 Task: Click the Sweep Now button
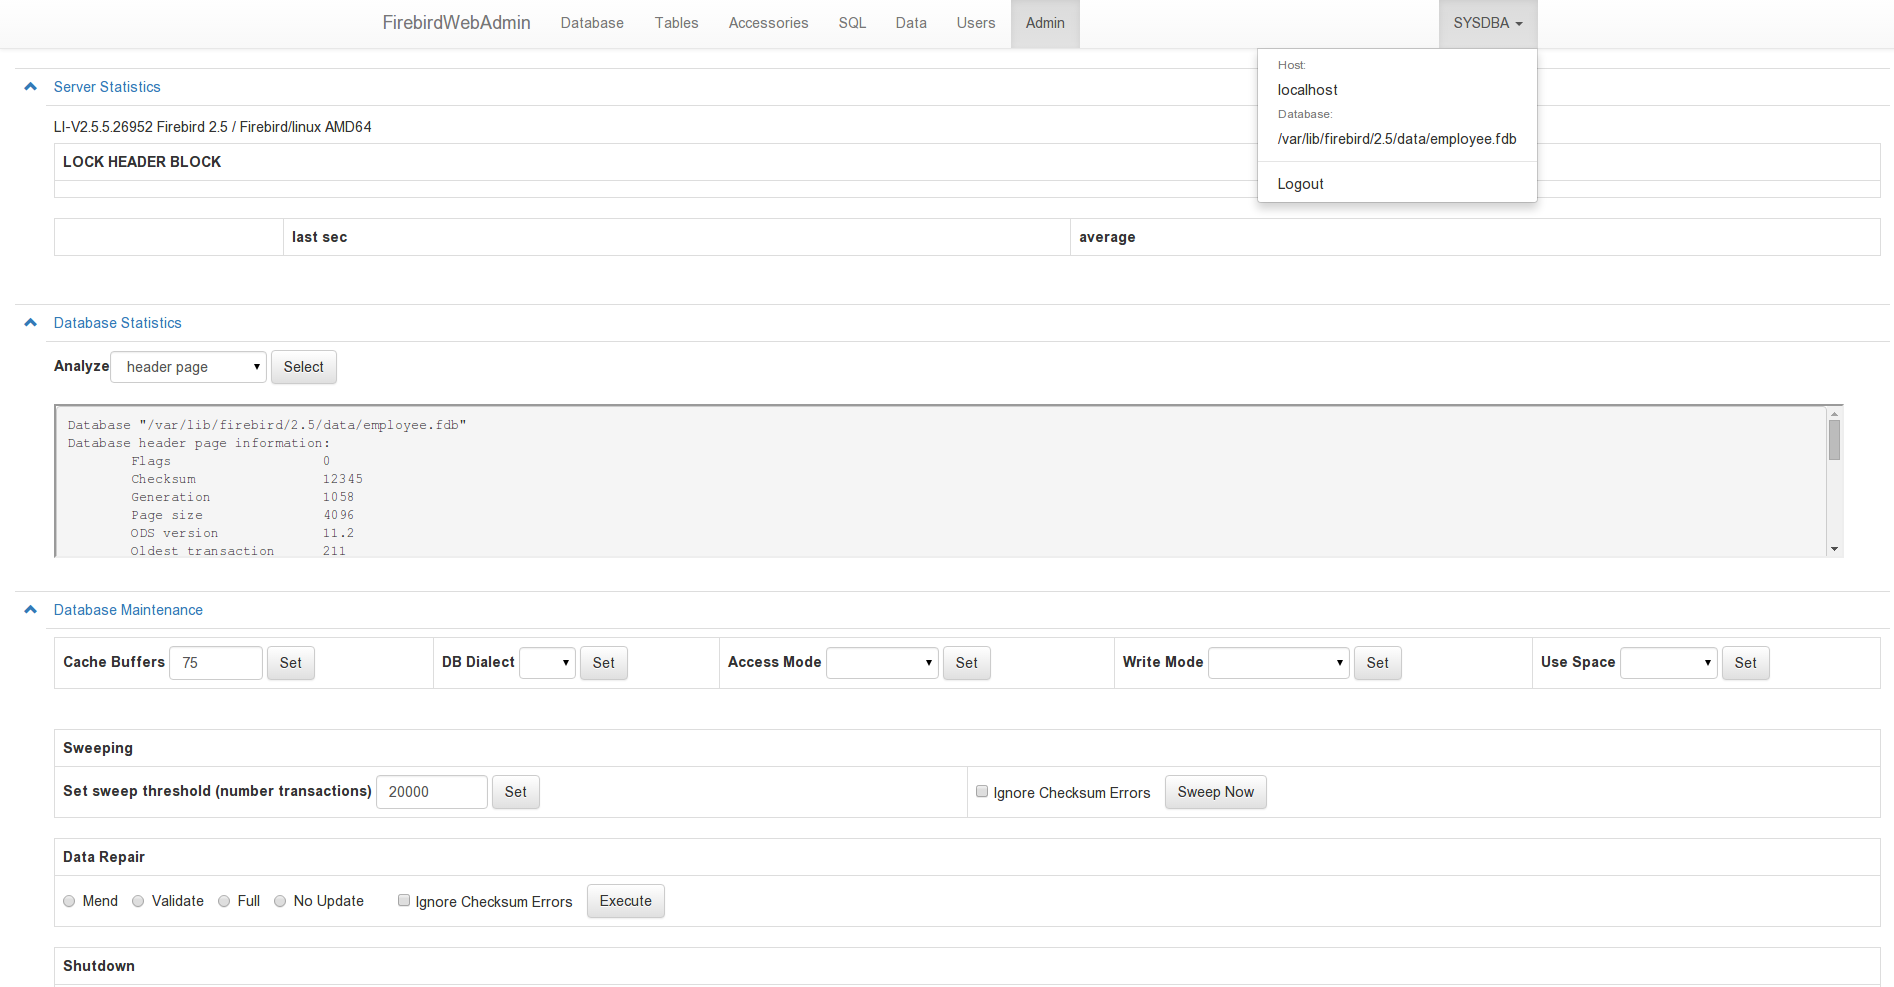click(1215, 792)
